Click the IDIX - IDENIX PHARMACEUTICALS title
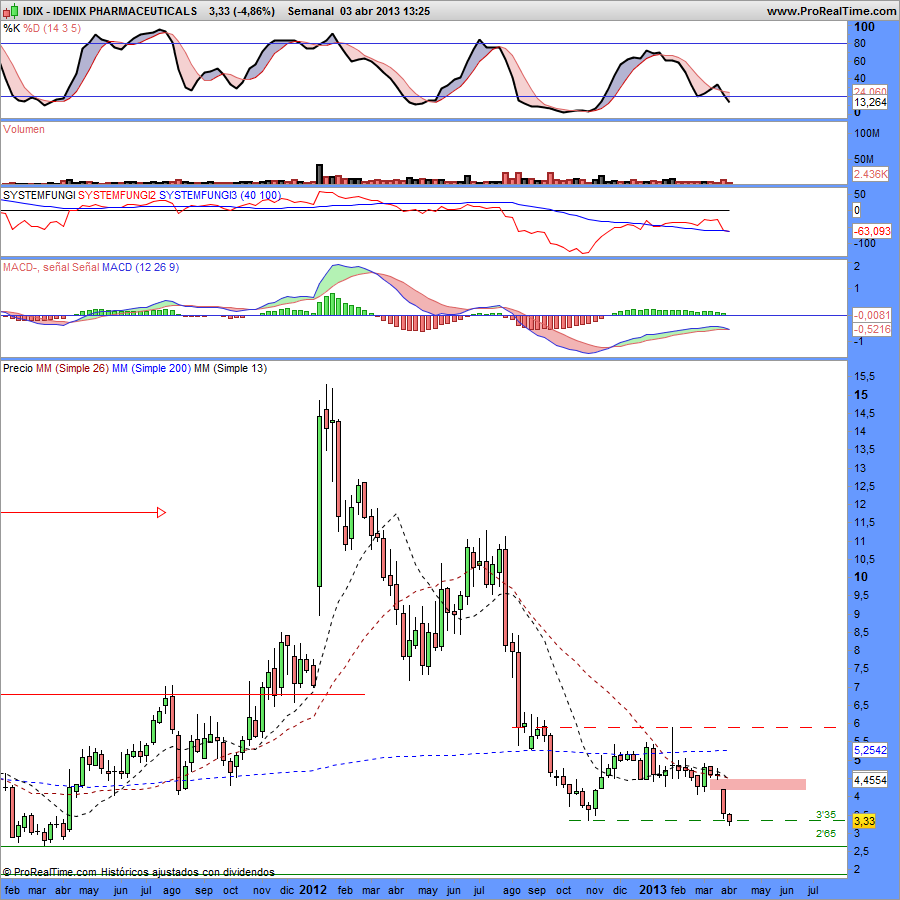 tap(110, 11)
